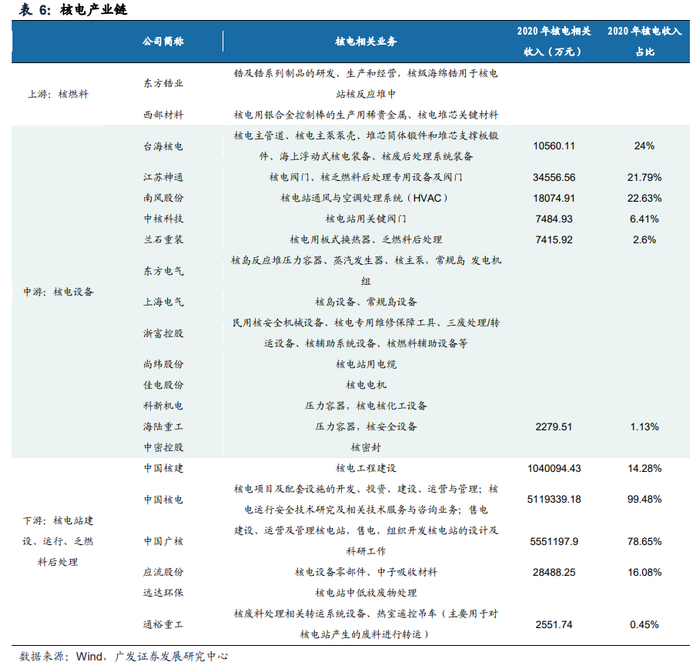This screenshot has width=700, height=672.
Task: Click company name '中国核建'
Action: point(163,468)
